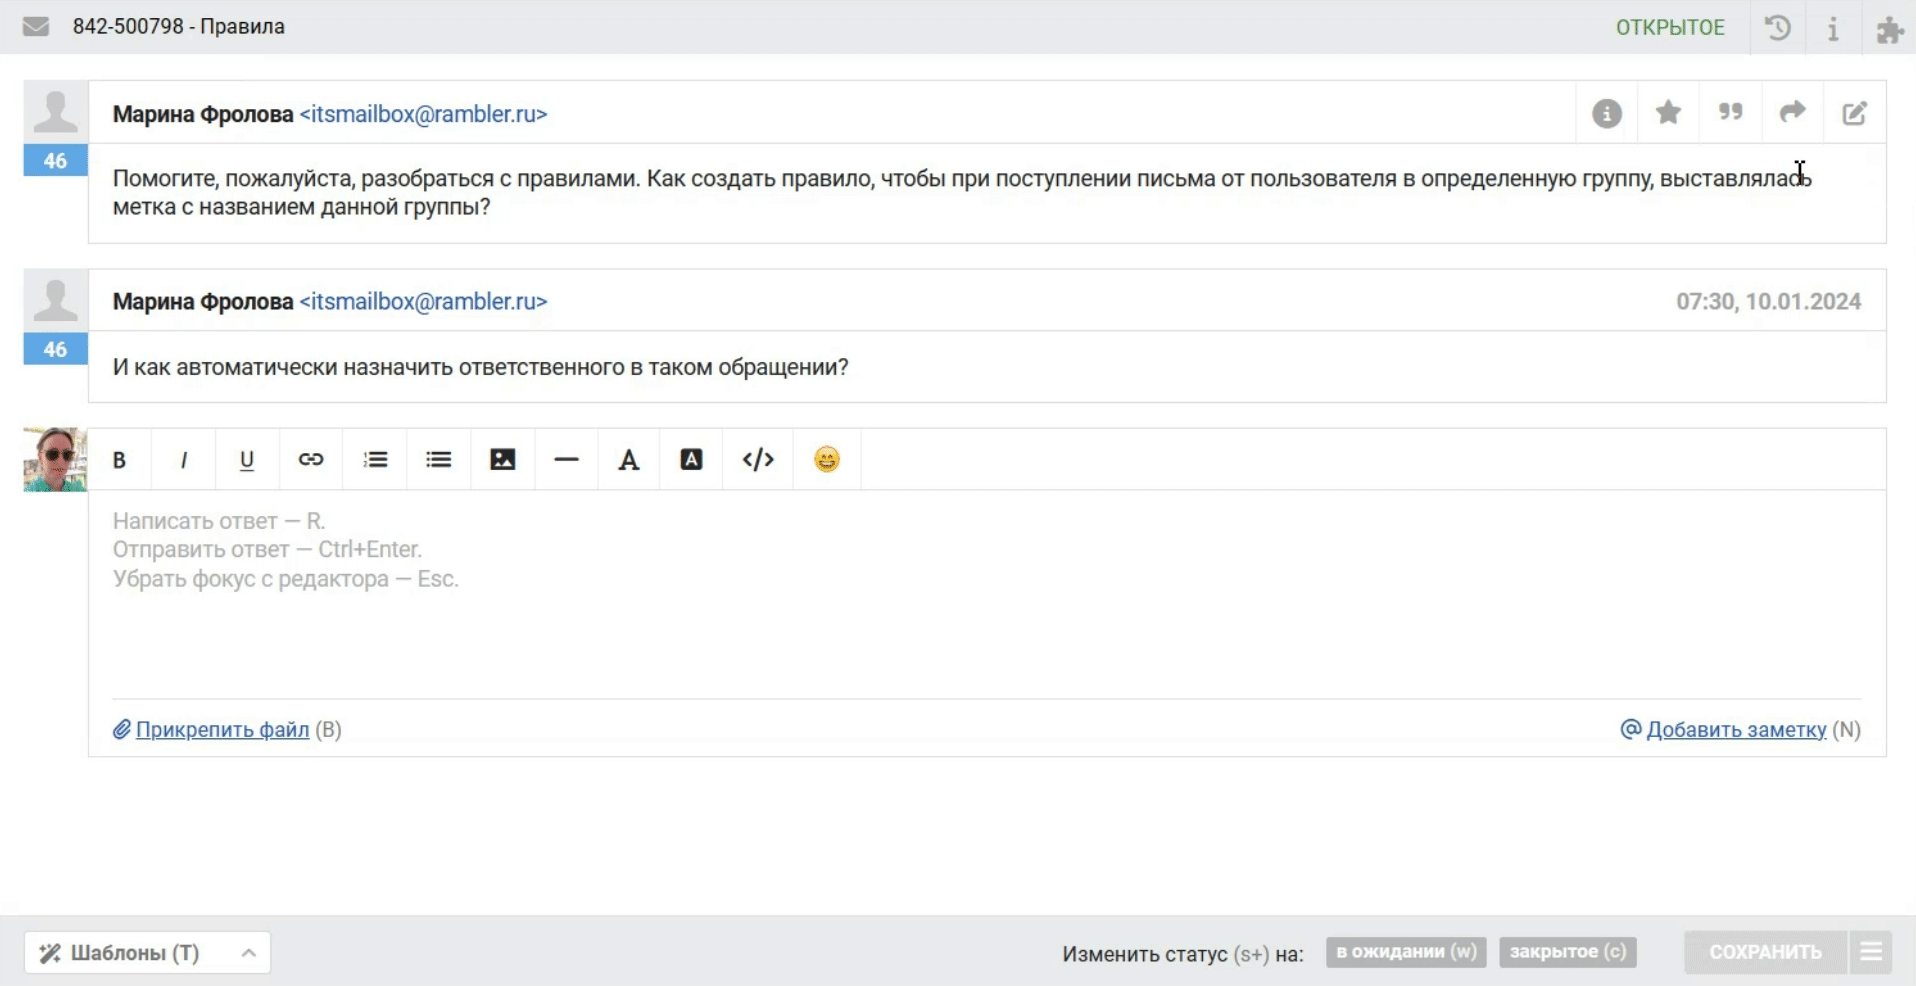Click into the reply text area
Image resolution: width=1916 pixels, height=986 pixels.
(987, 592)
